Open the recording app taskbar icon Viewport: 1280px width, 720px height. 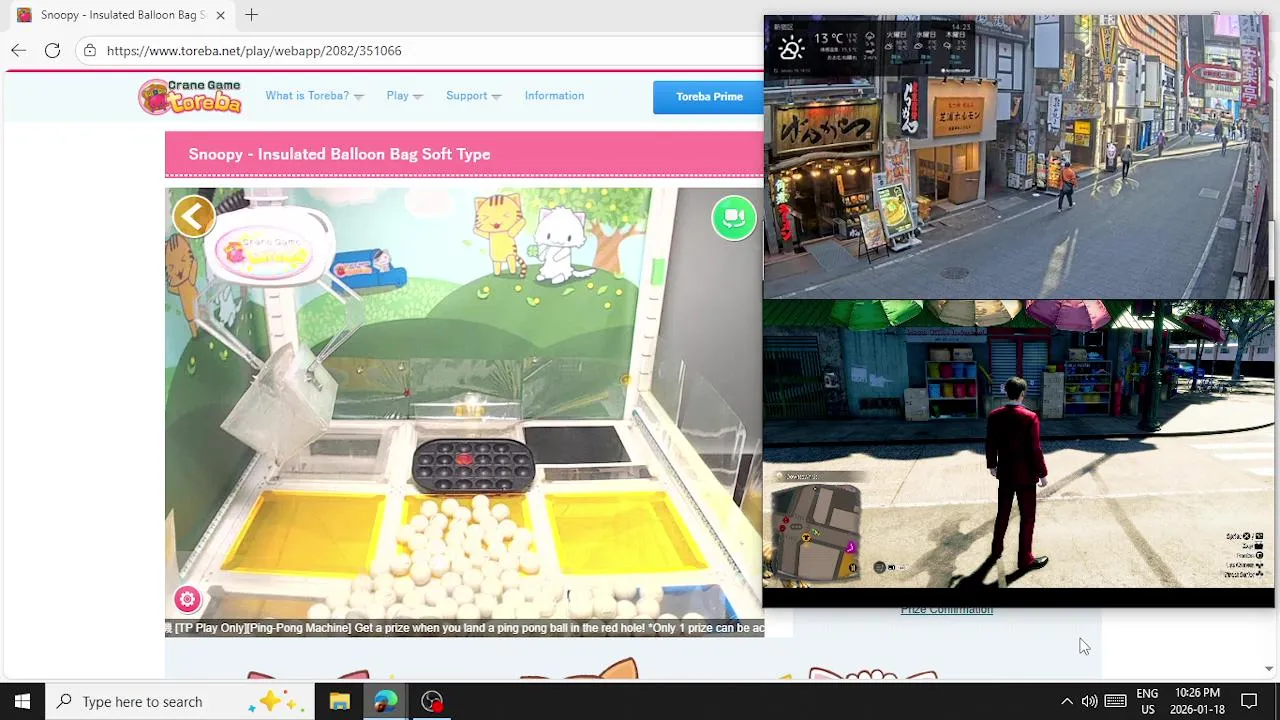click(x=432, y=702)
